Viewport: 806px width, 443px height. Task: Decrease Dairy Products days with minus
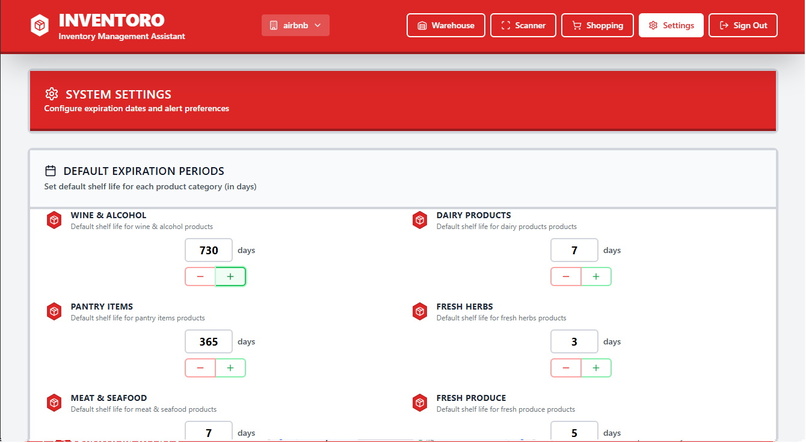pos(565,276)
